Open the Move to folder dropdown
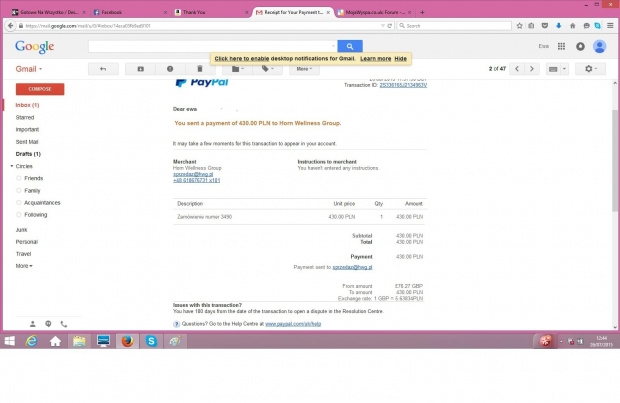620x403 pixels. (x=237, y=69)
